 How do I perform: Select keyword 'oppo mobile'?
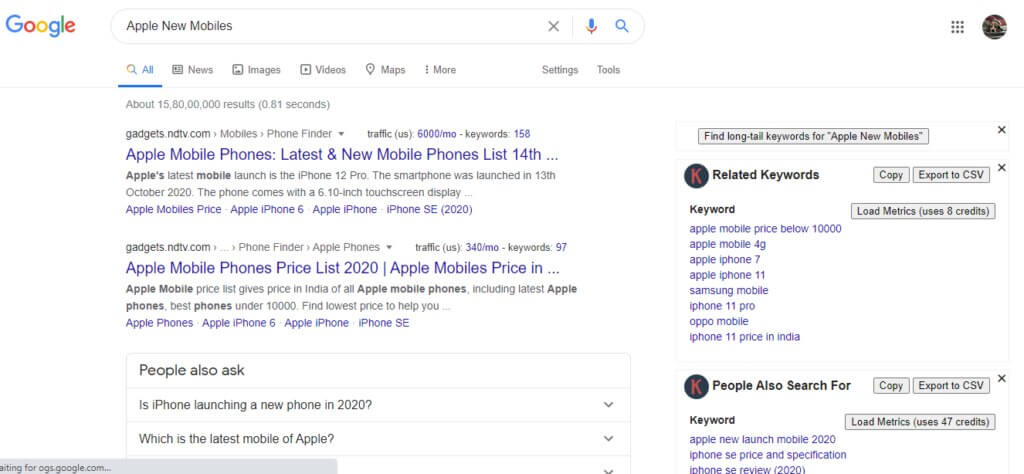[719, 322]
